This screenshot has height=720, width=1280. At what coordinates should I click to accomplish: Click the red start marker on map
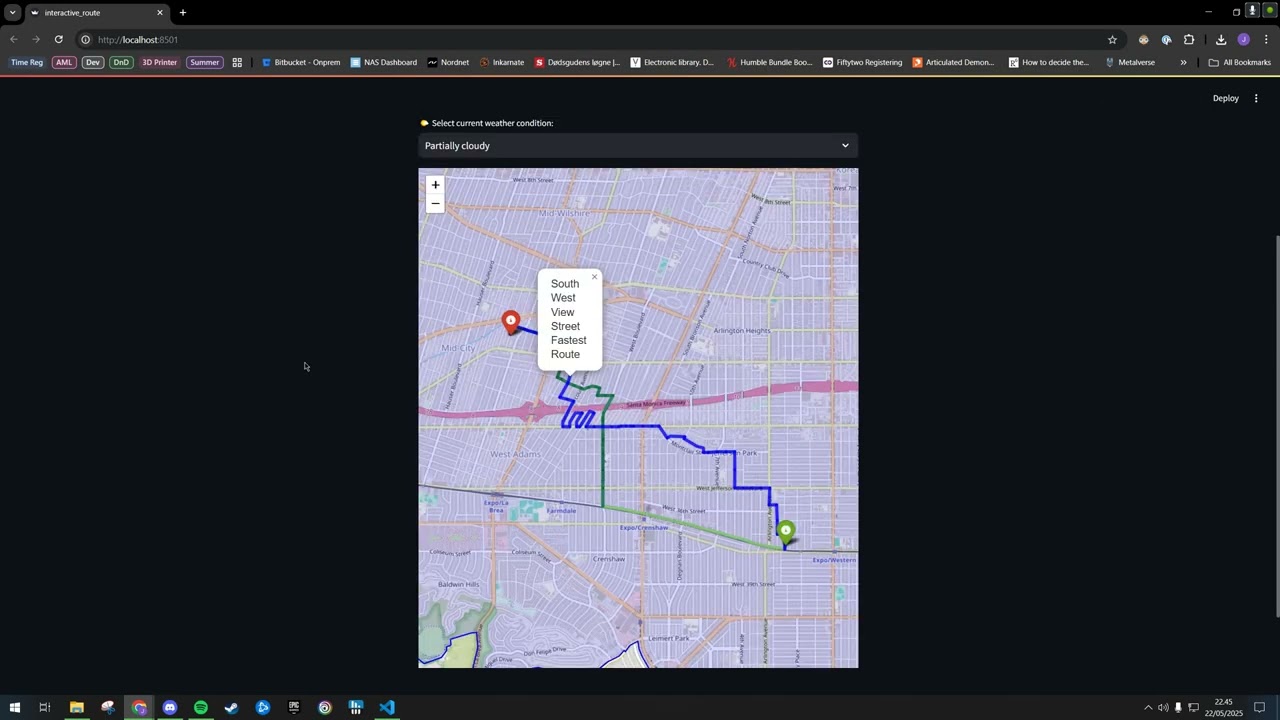[x=510, y=322]
